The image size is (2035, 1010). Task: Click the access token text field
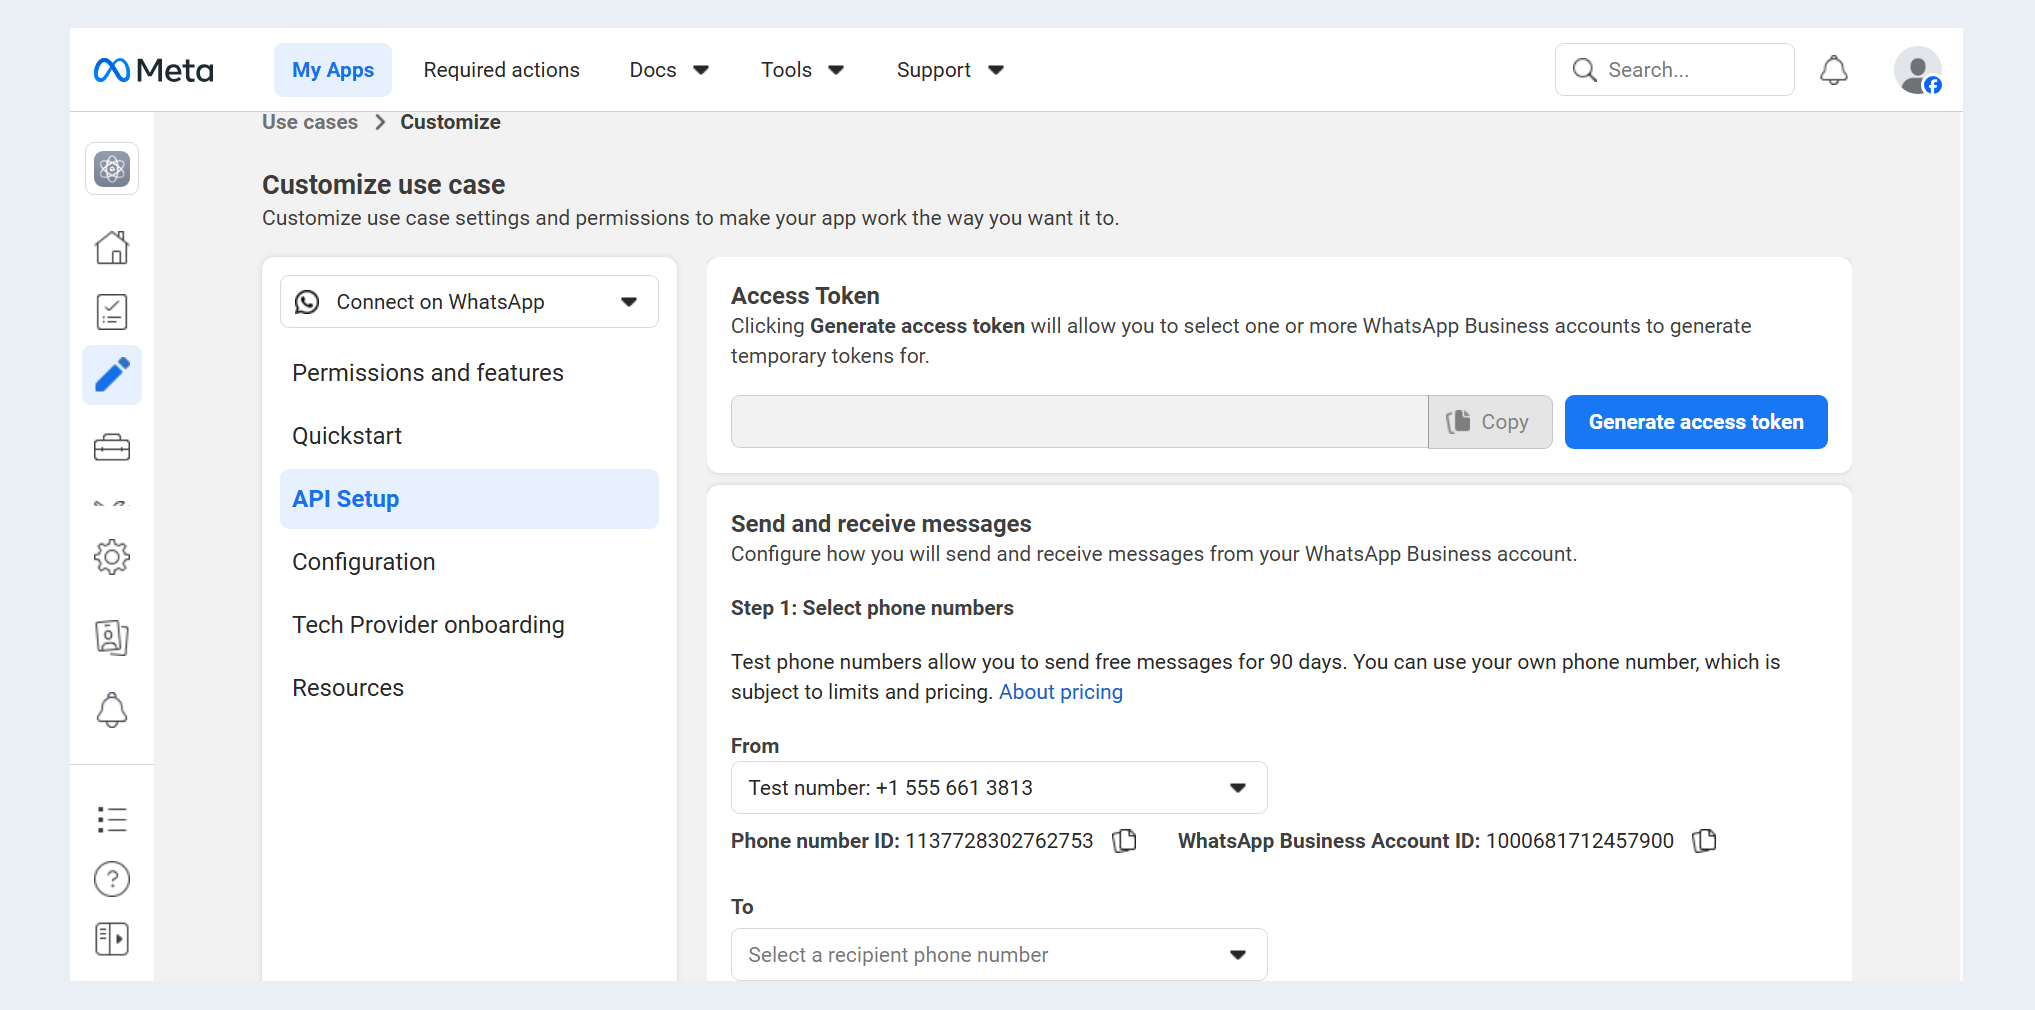coord(1080,422)
